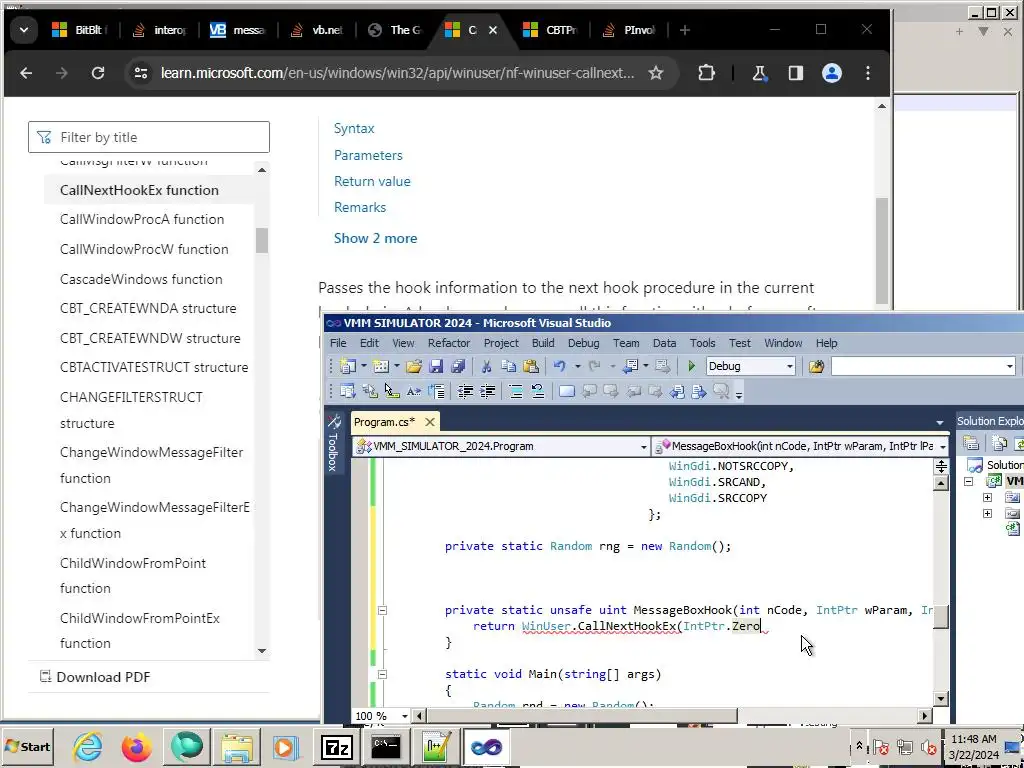1024x768 pixels.
Task: Jump to the Return value link
Action: click(372, 182)
